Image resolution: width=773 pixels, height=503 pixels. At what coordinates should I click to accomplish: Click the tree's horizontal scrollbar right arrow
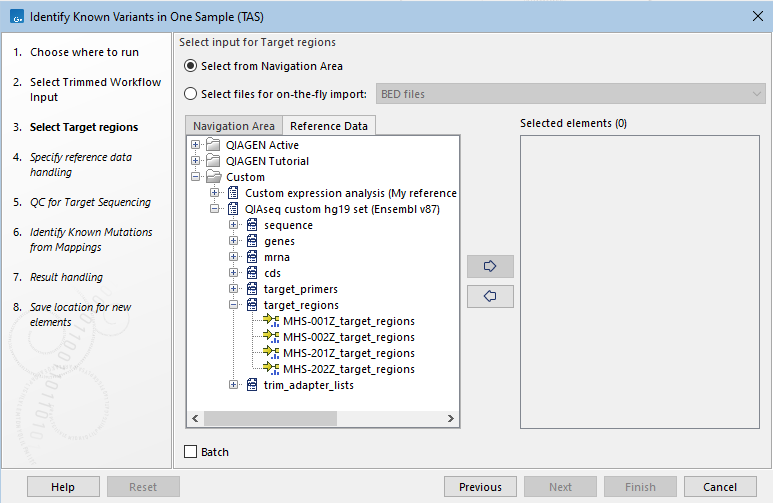[x=452, y=419]
